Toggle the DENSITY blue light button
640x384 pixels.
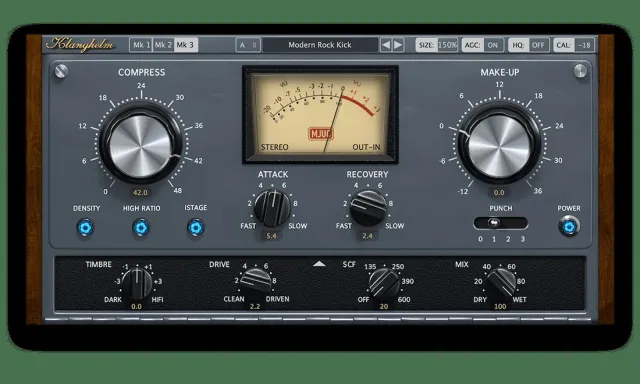(86, 227)
